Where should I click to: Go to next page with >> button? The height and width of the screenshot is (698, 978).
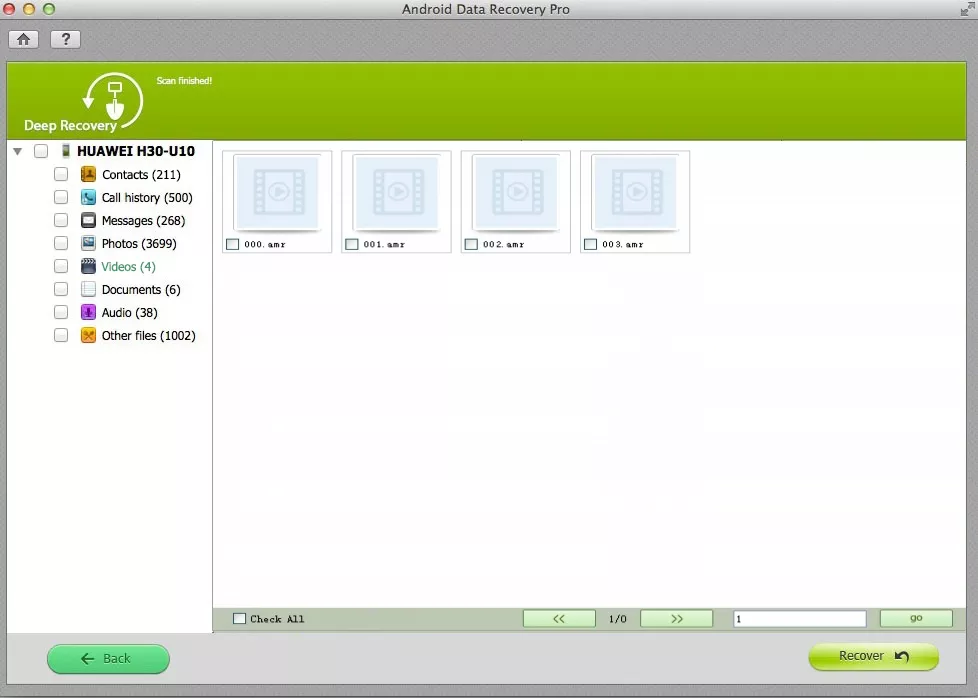(x=677, y=619)
